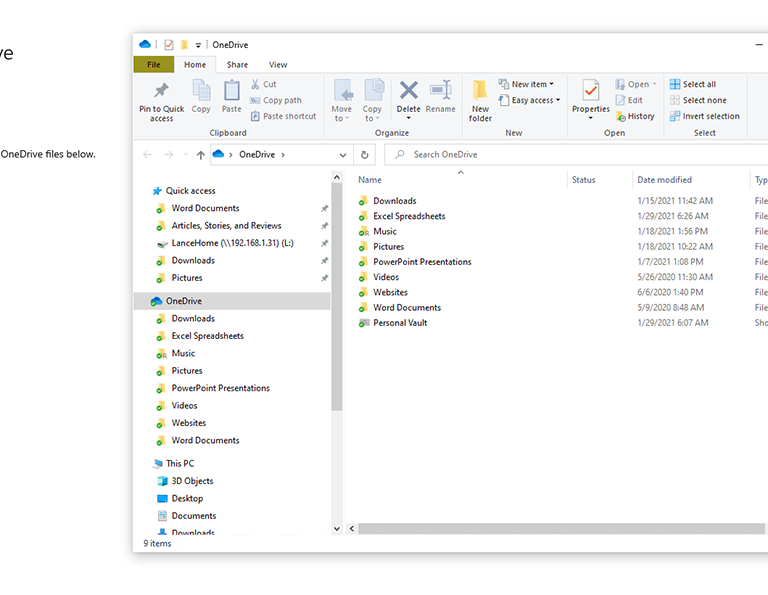Select Articles, Stories, and Reviews quick access
The height and width of the screenshot is (595, 768).
coord(218,226)
